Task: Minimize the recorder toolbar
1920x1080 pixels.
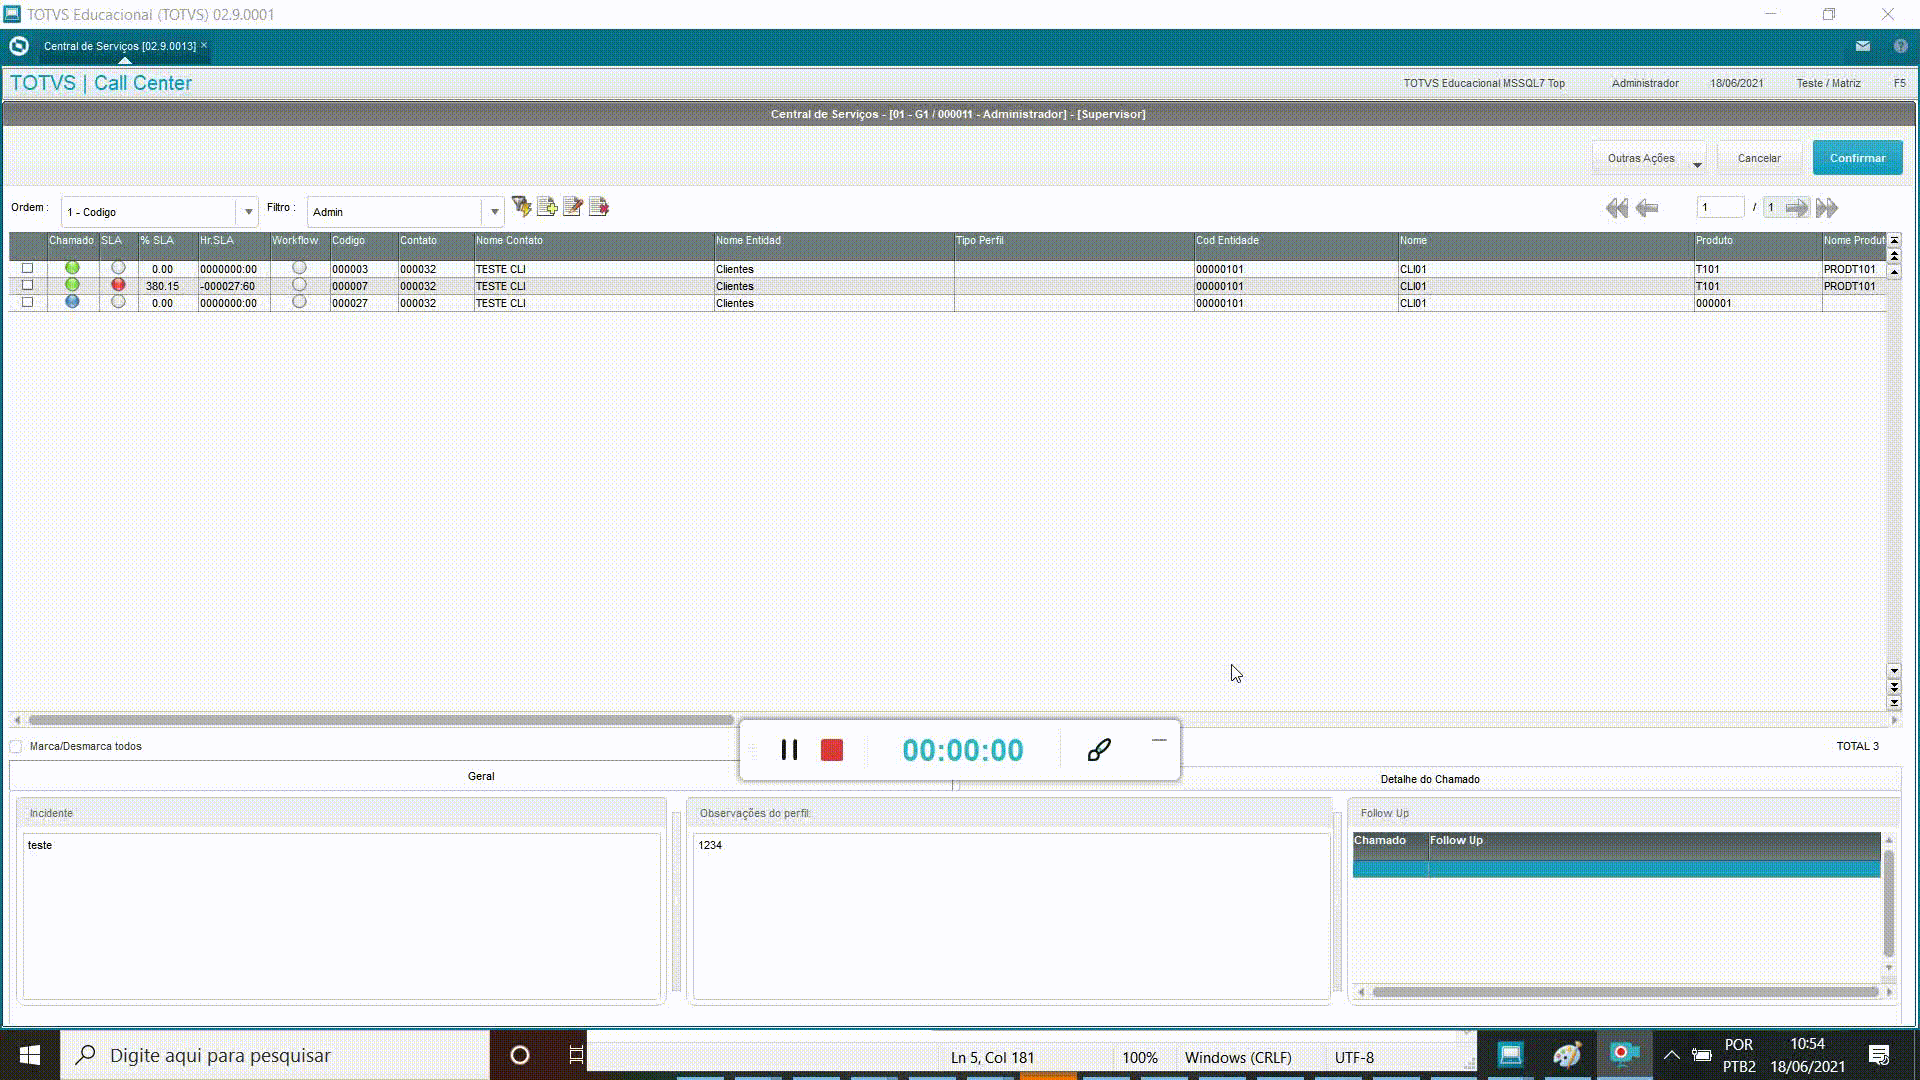Action: point(1159,740)
